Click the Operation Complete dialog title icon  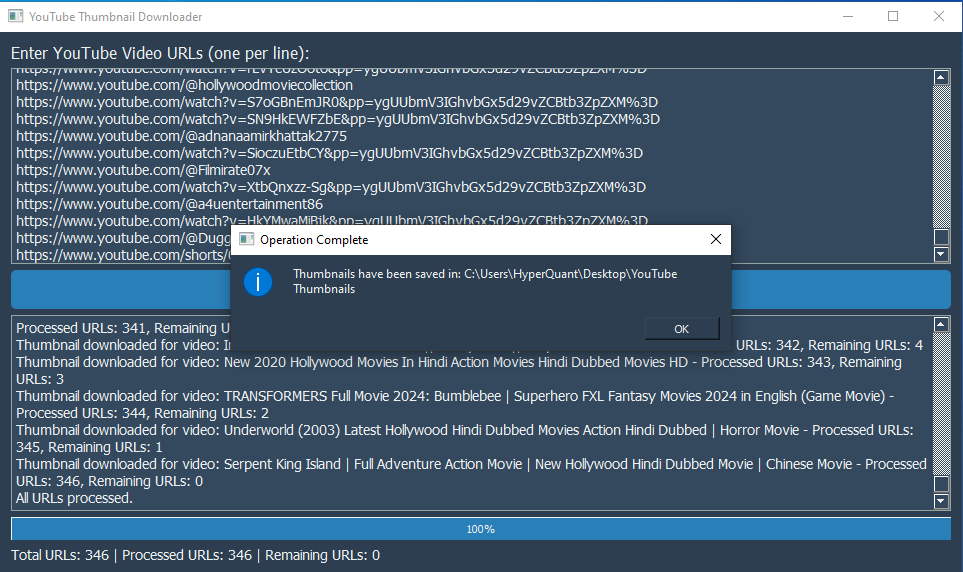(x=246, y=240)
